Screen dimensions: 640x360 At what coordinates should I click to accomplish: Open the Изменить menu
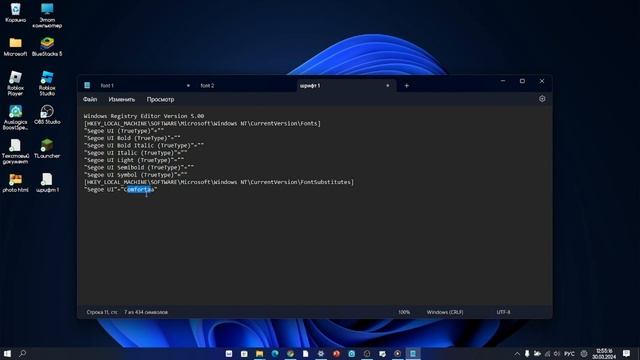122,99
